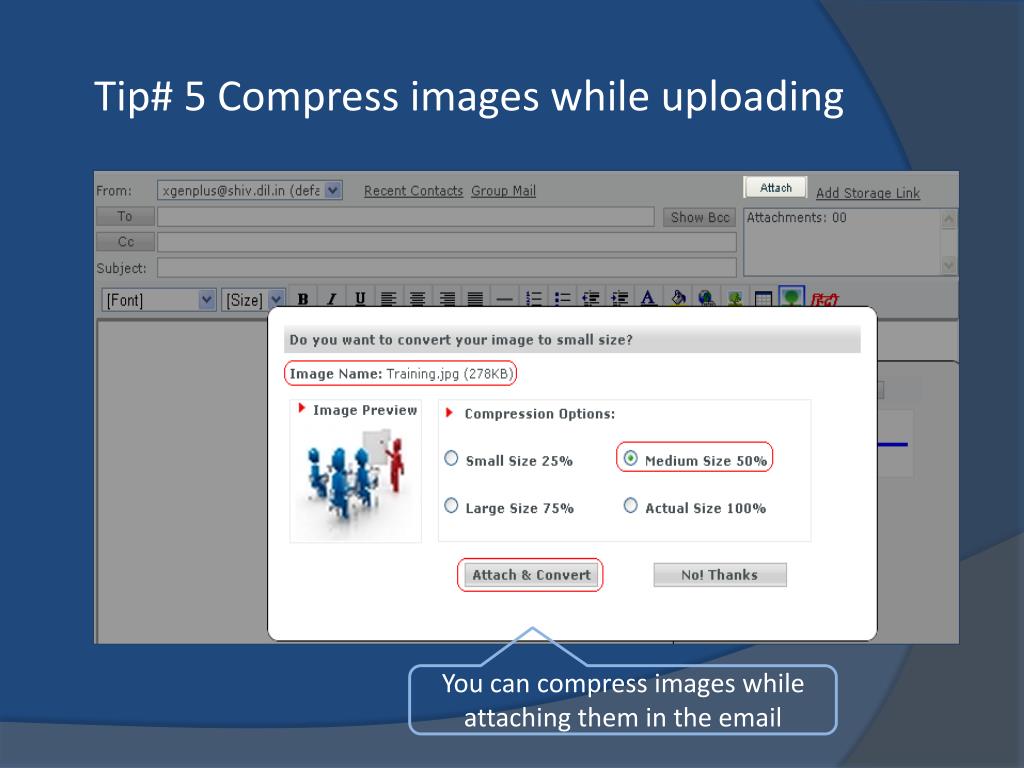
Task: Click highlighted tree image upload icon
Action: (792, 298)
